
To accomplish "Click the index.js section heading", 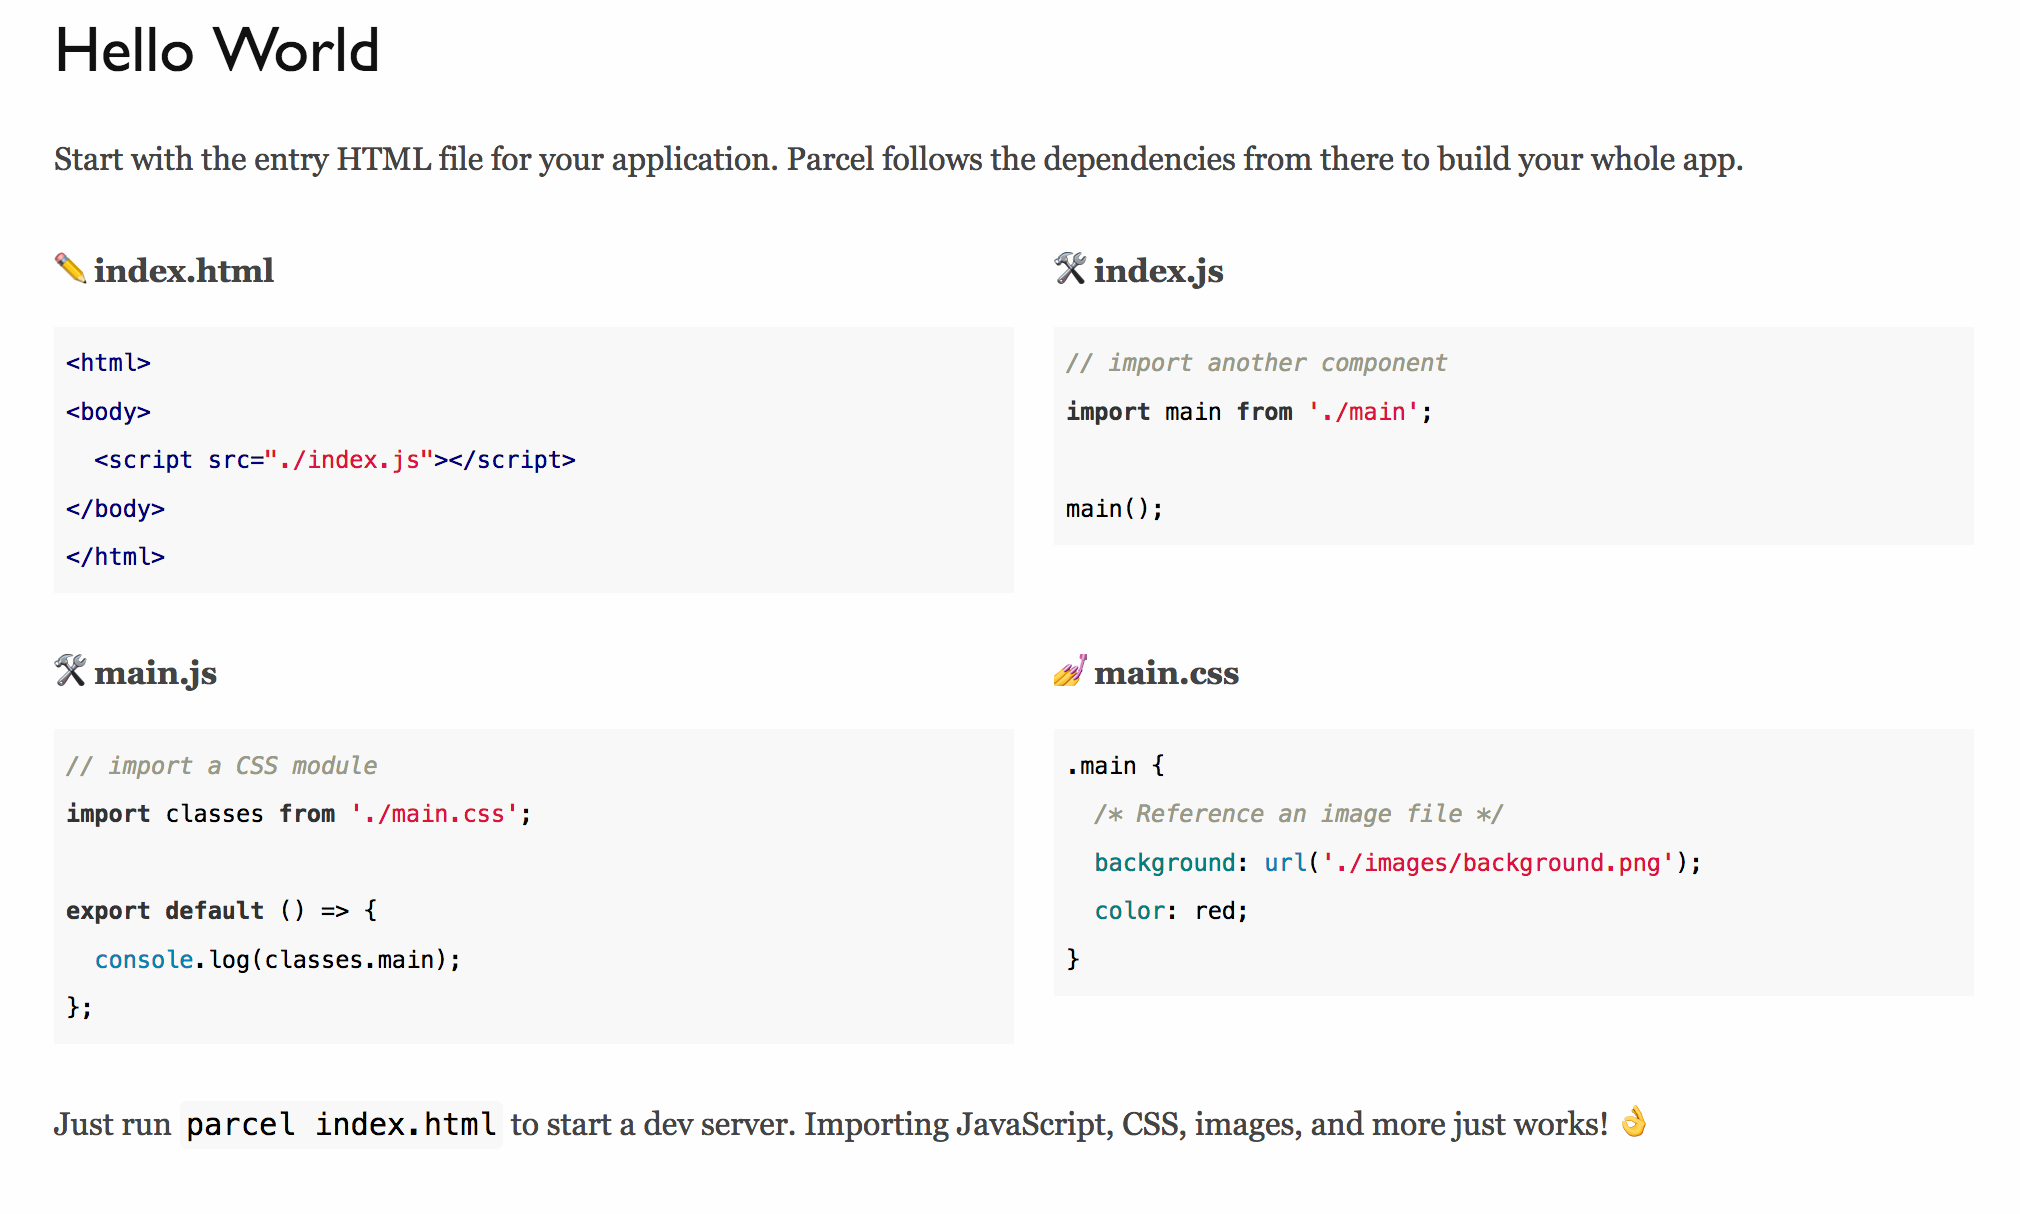I will click(x=1158, y=271).
